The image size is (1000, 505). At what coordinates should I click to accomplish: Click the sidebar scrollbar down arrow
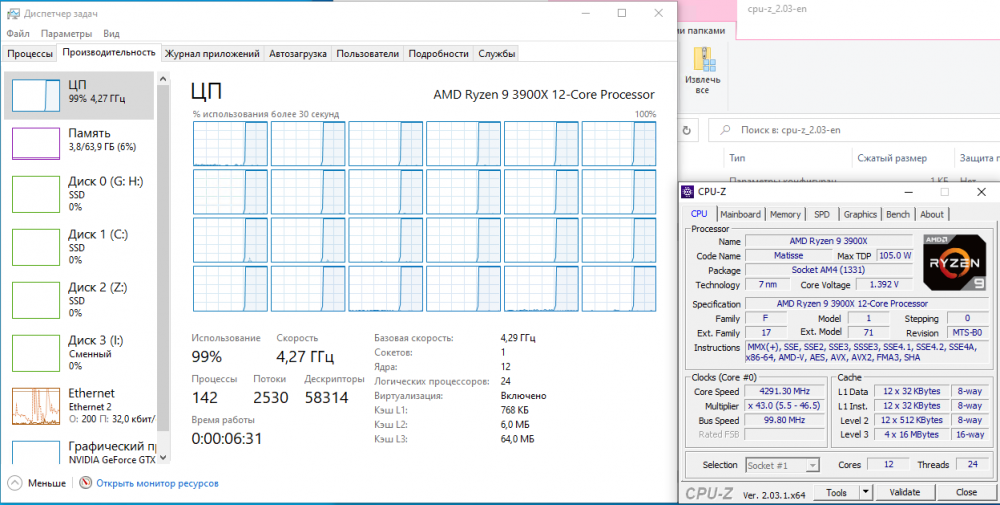pos(163,457)
